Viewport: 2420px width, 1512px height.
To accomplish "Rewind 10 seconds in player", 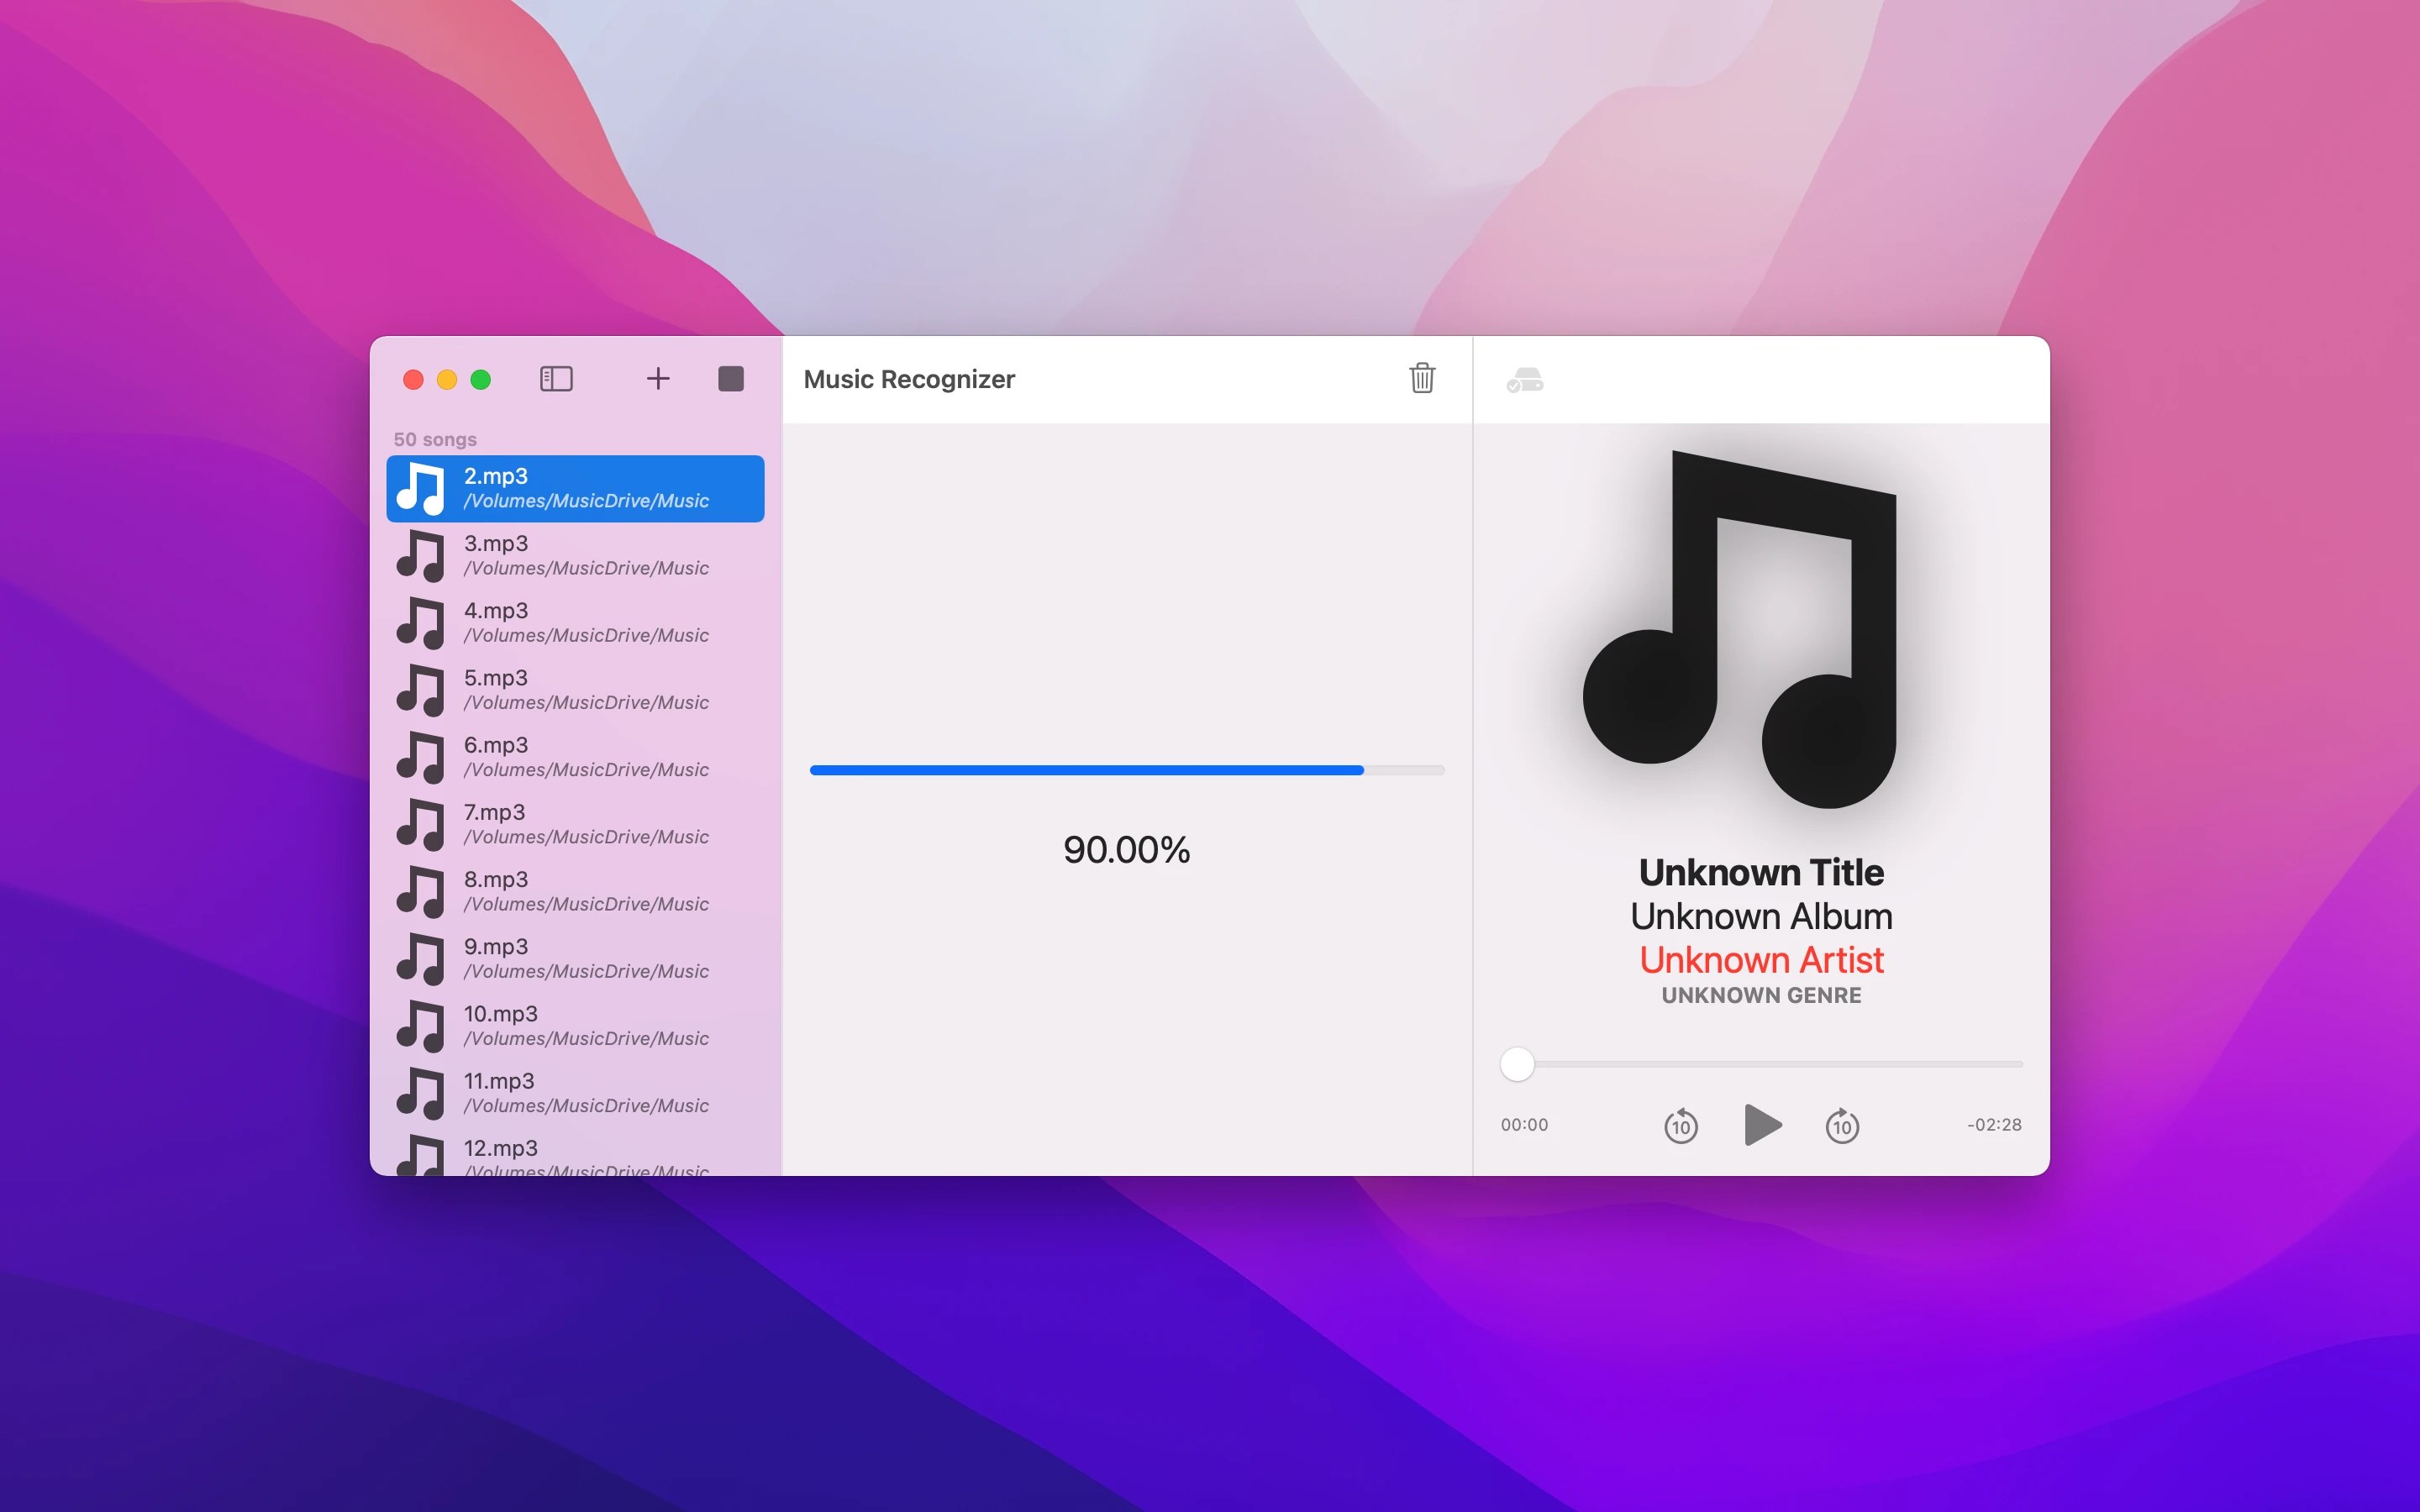I will (1681, 1126).
